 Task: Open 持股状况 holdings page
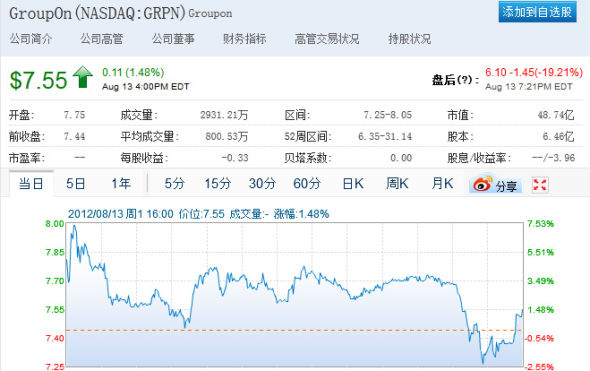pos(409,39)
